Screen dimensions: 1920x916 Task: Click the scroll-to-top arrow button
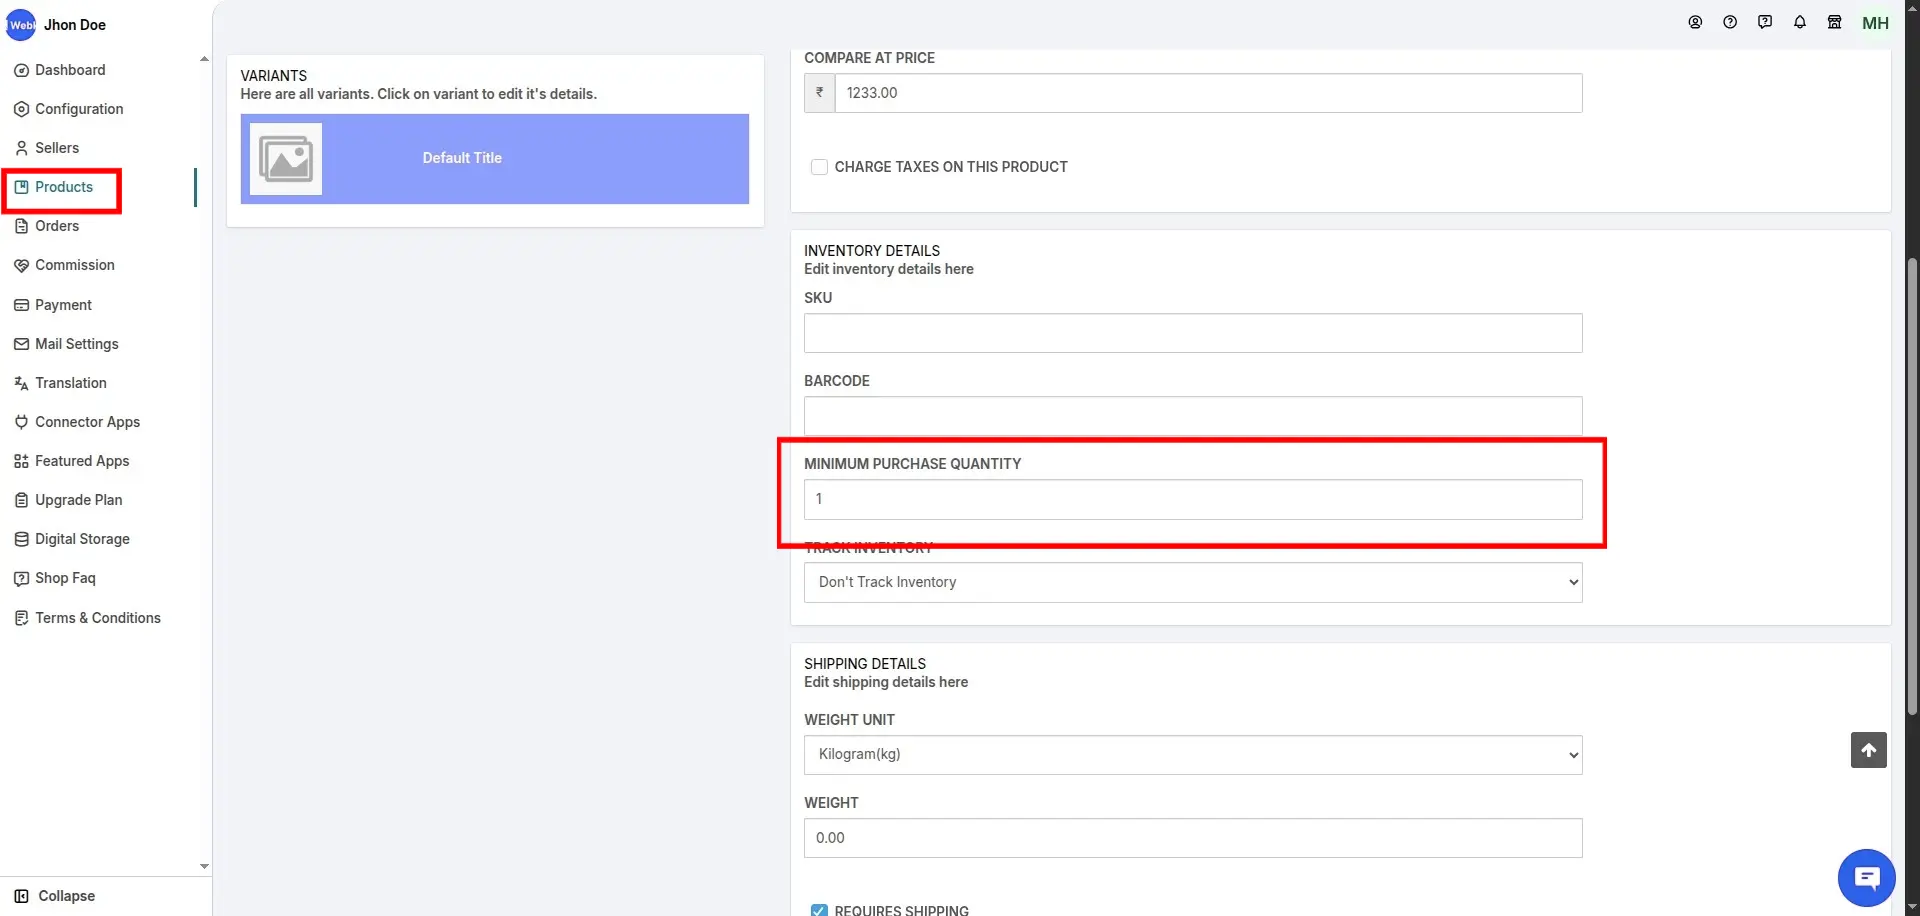click(1868, 750)
